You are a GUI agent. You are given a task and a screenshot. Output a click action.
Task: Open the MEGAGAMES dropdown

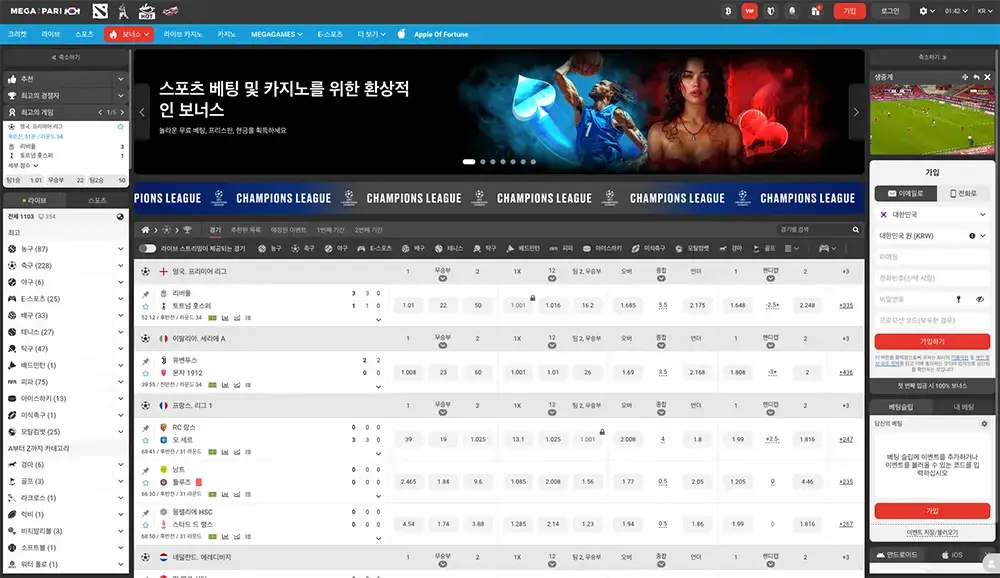277,34
